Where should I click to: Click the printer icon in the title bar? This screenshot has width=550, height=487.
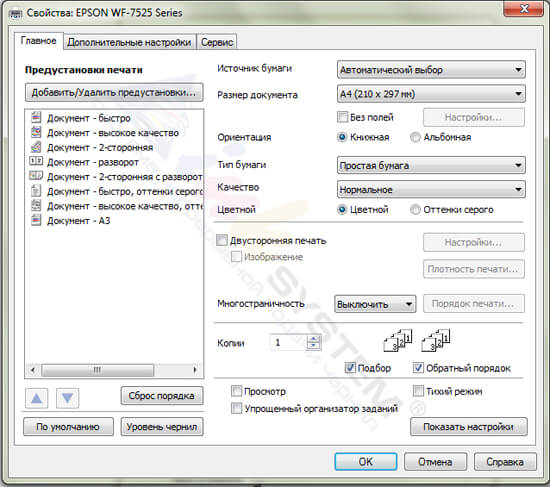16,13
